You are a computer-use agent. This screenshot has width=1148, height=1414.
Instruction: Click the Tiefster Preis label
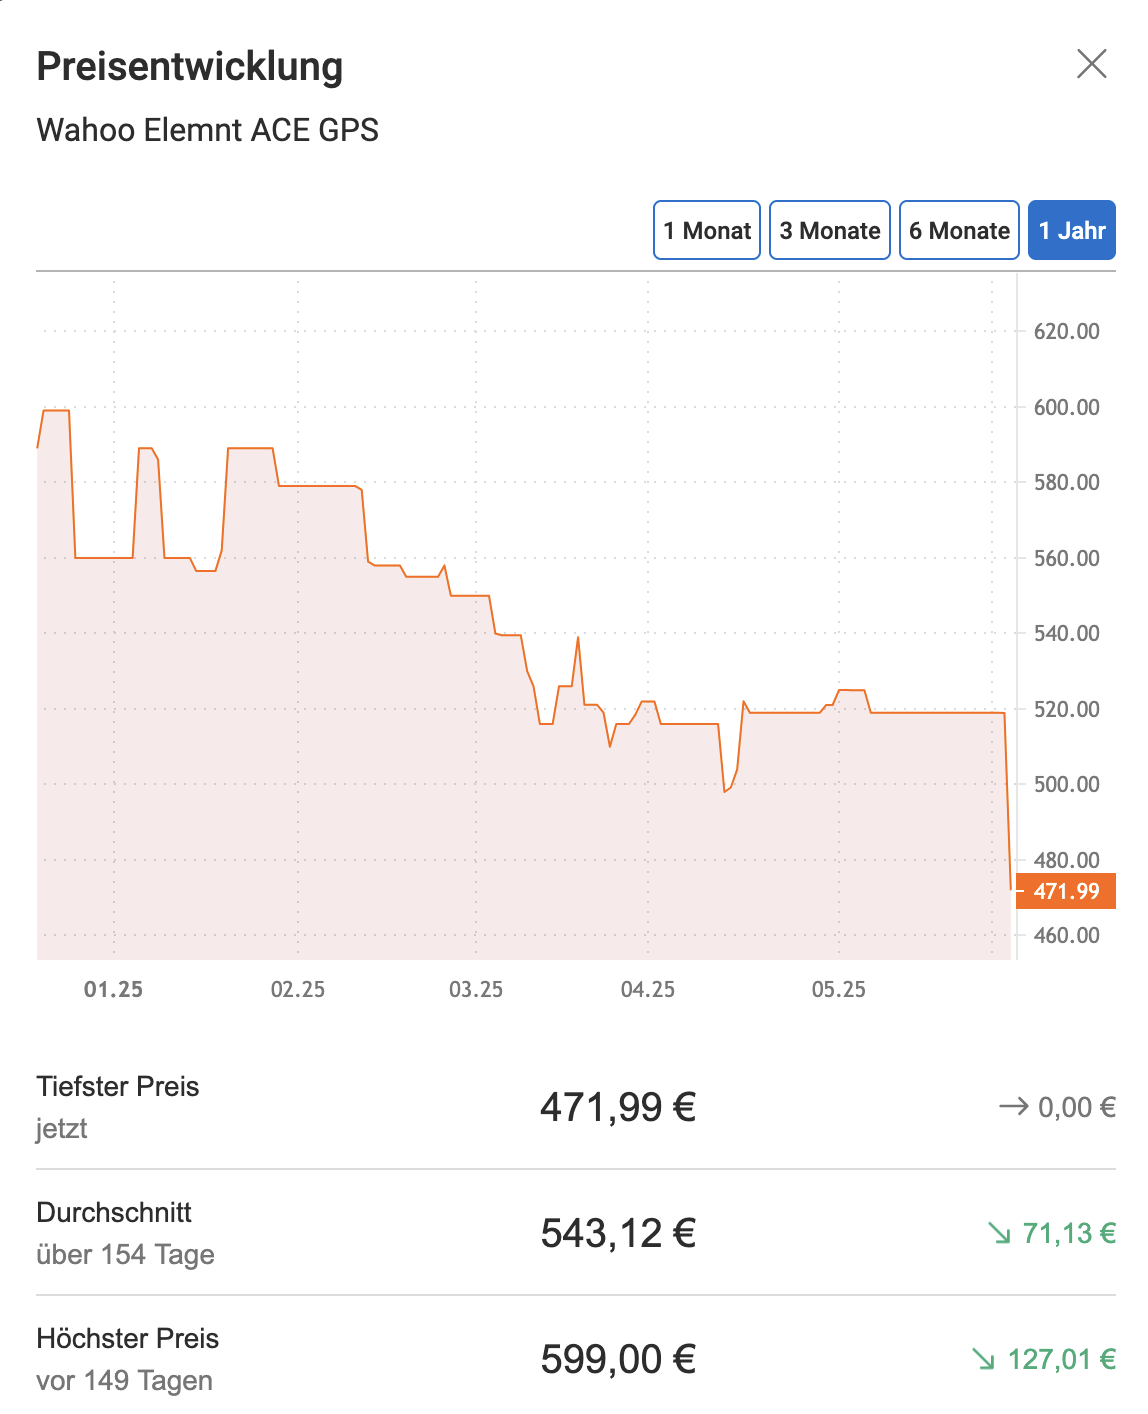(x=118, y=1086)
